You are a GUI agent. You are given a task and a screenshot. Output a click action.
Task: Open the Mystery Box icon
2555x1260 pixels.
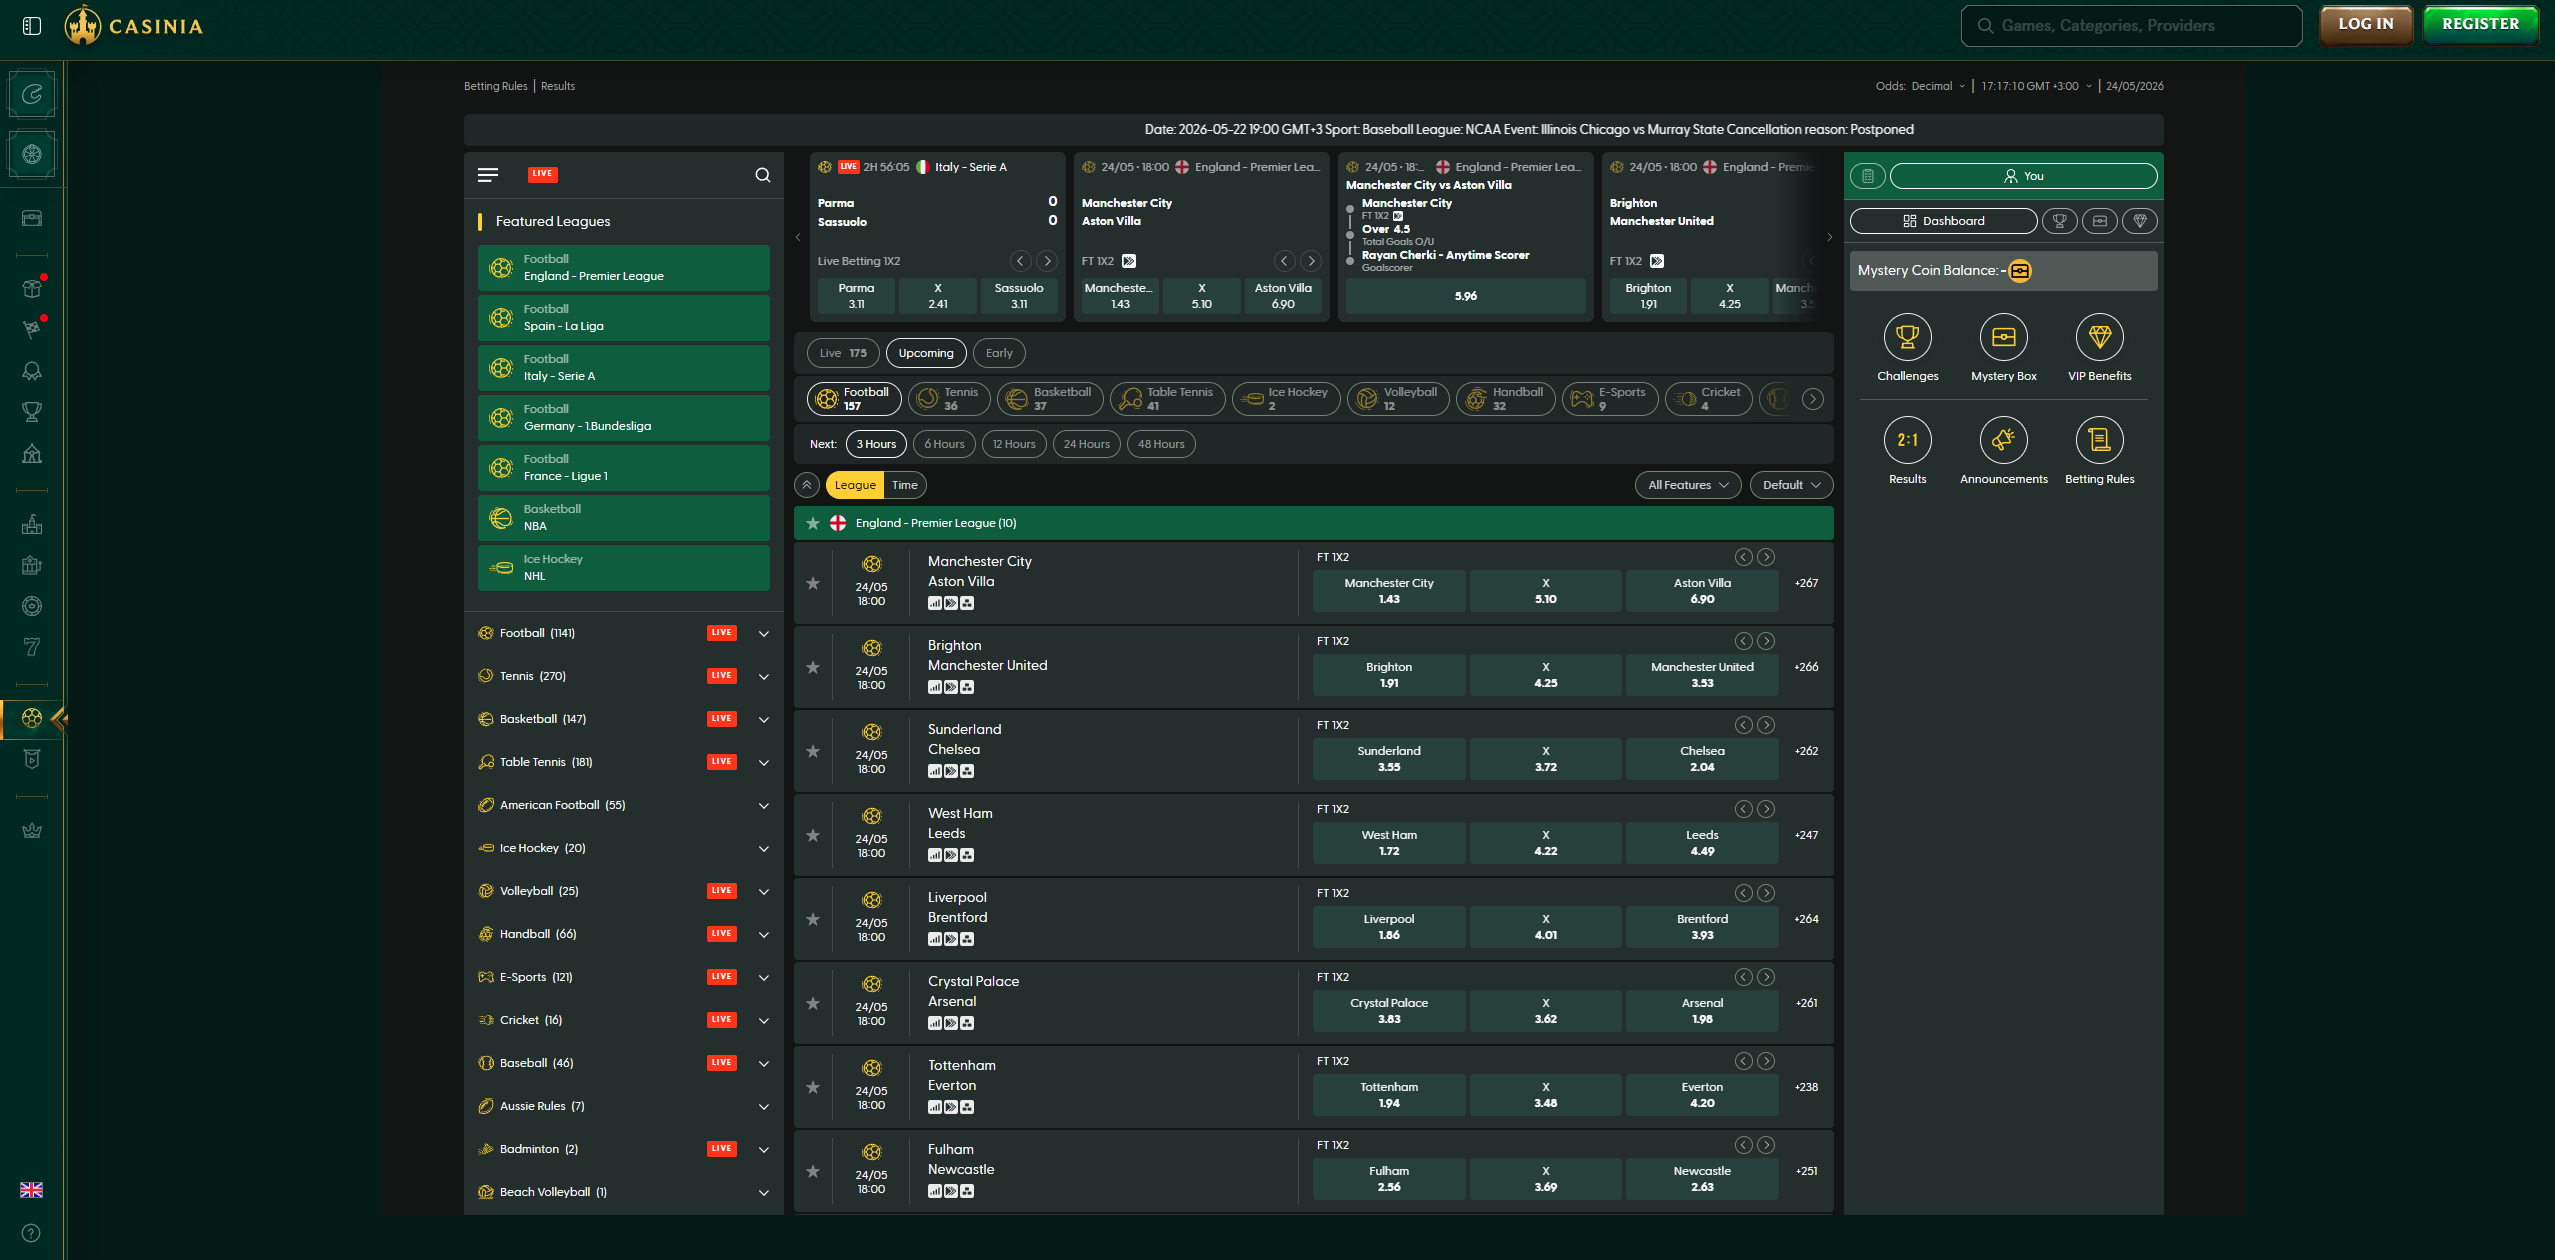[x=2003, y=337]
